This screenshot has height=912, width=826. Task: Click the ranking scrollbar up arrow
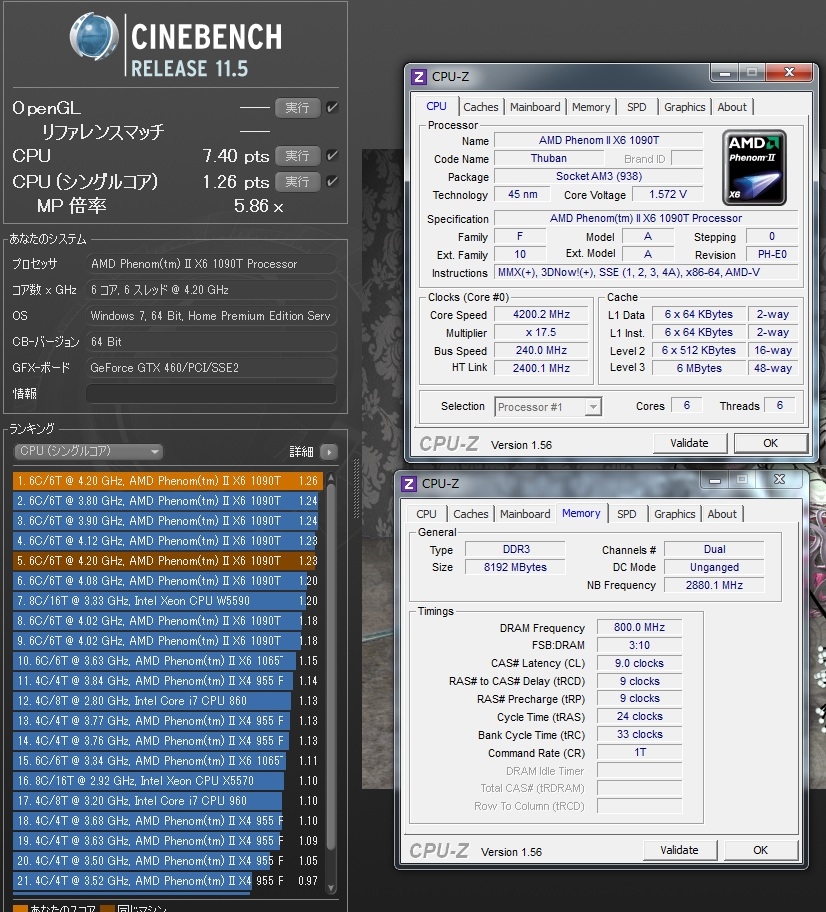(x=331, y=478)
